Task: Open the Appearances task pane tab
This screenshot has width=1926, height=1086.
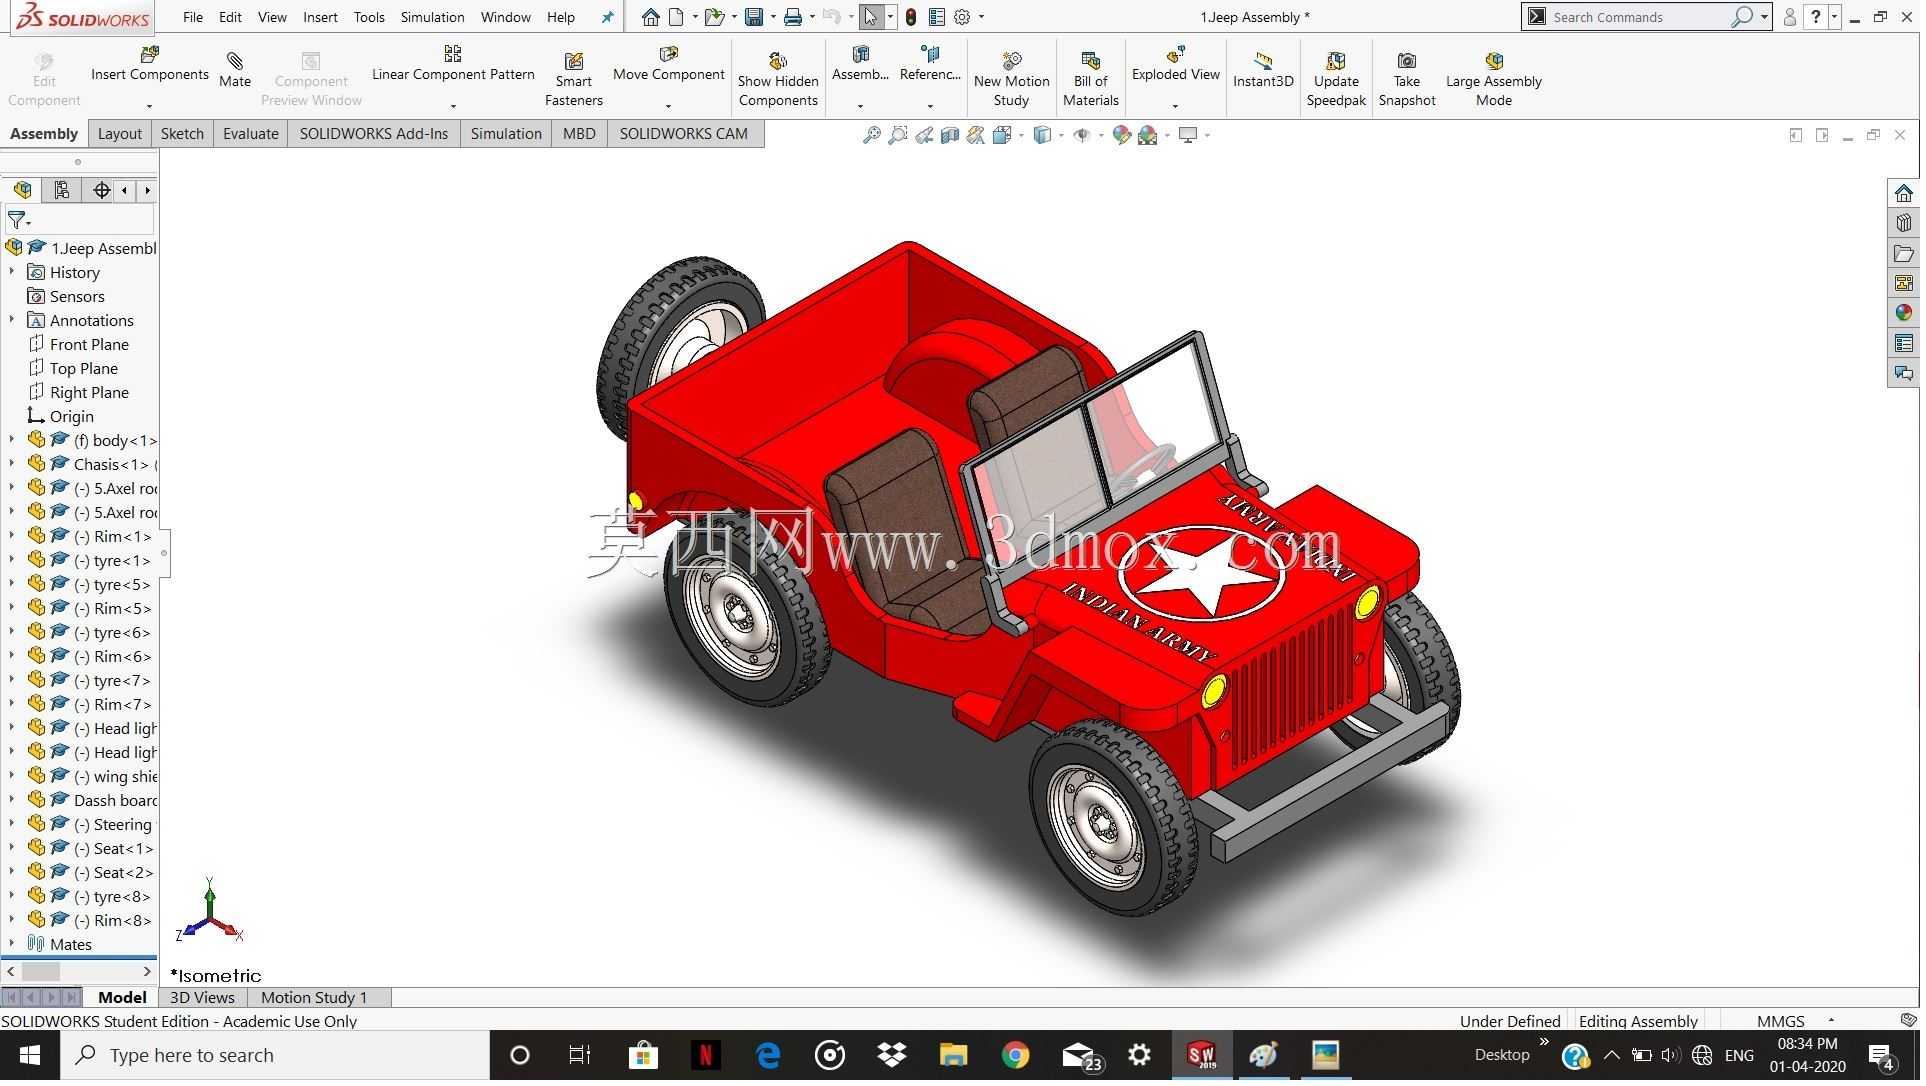Action: (1903, 314)
